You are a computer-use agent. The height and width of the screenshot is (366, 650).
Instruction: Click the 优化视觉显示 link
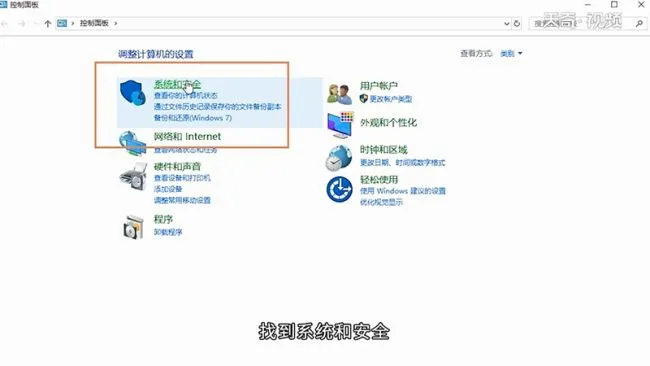point(381,202)
